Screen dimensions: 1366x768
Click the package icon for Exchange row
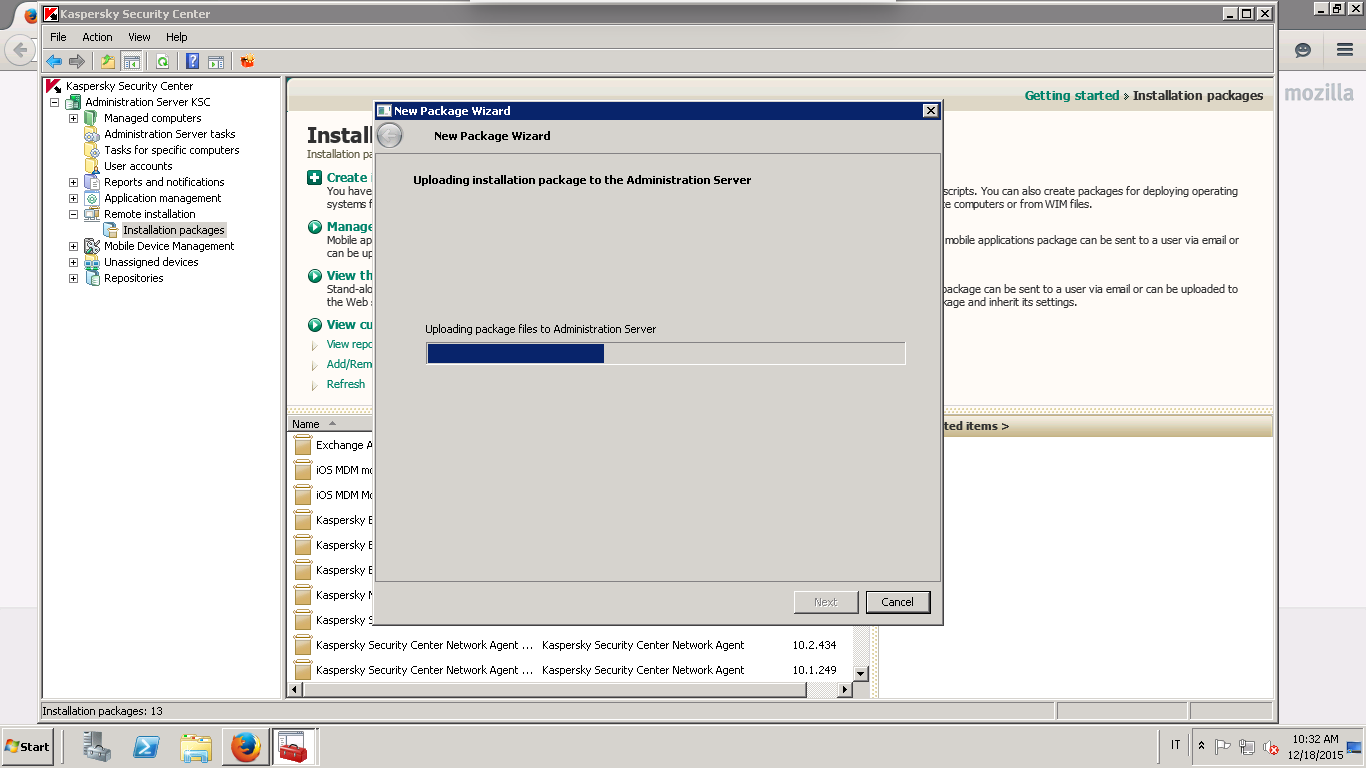[303, 445]
